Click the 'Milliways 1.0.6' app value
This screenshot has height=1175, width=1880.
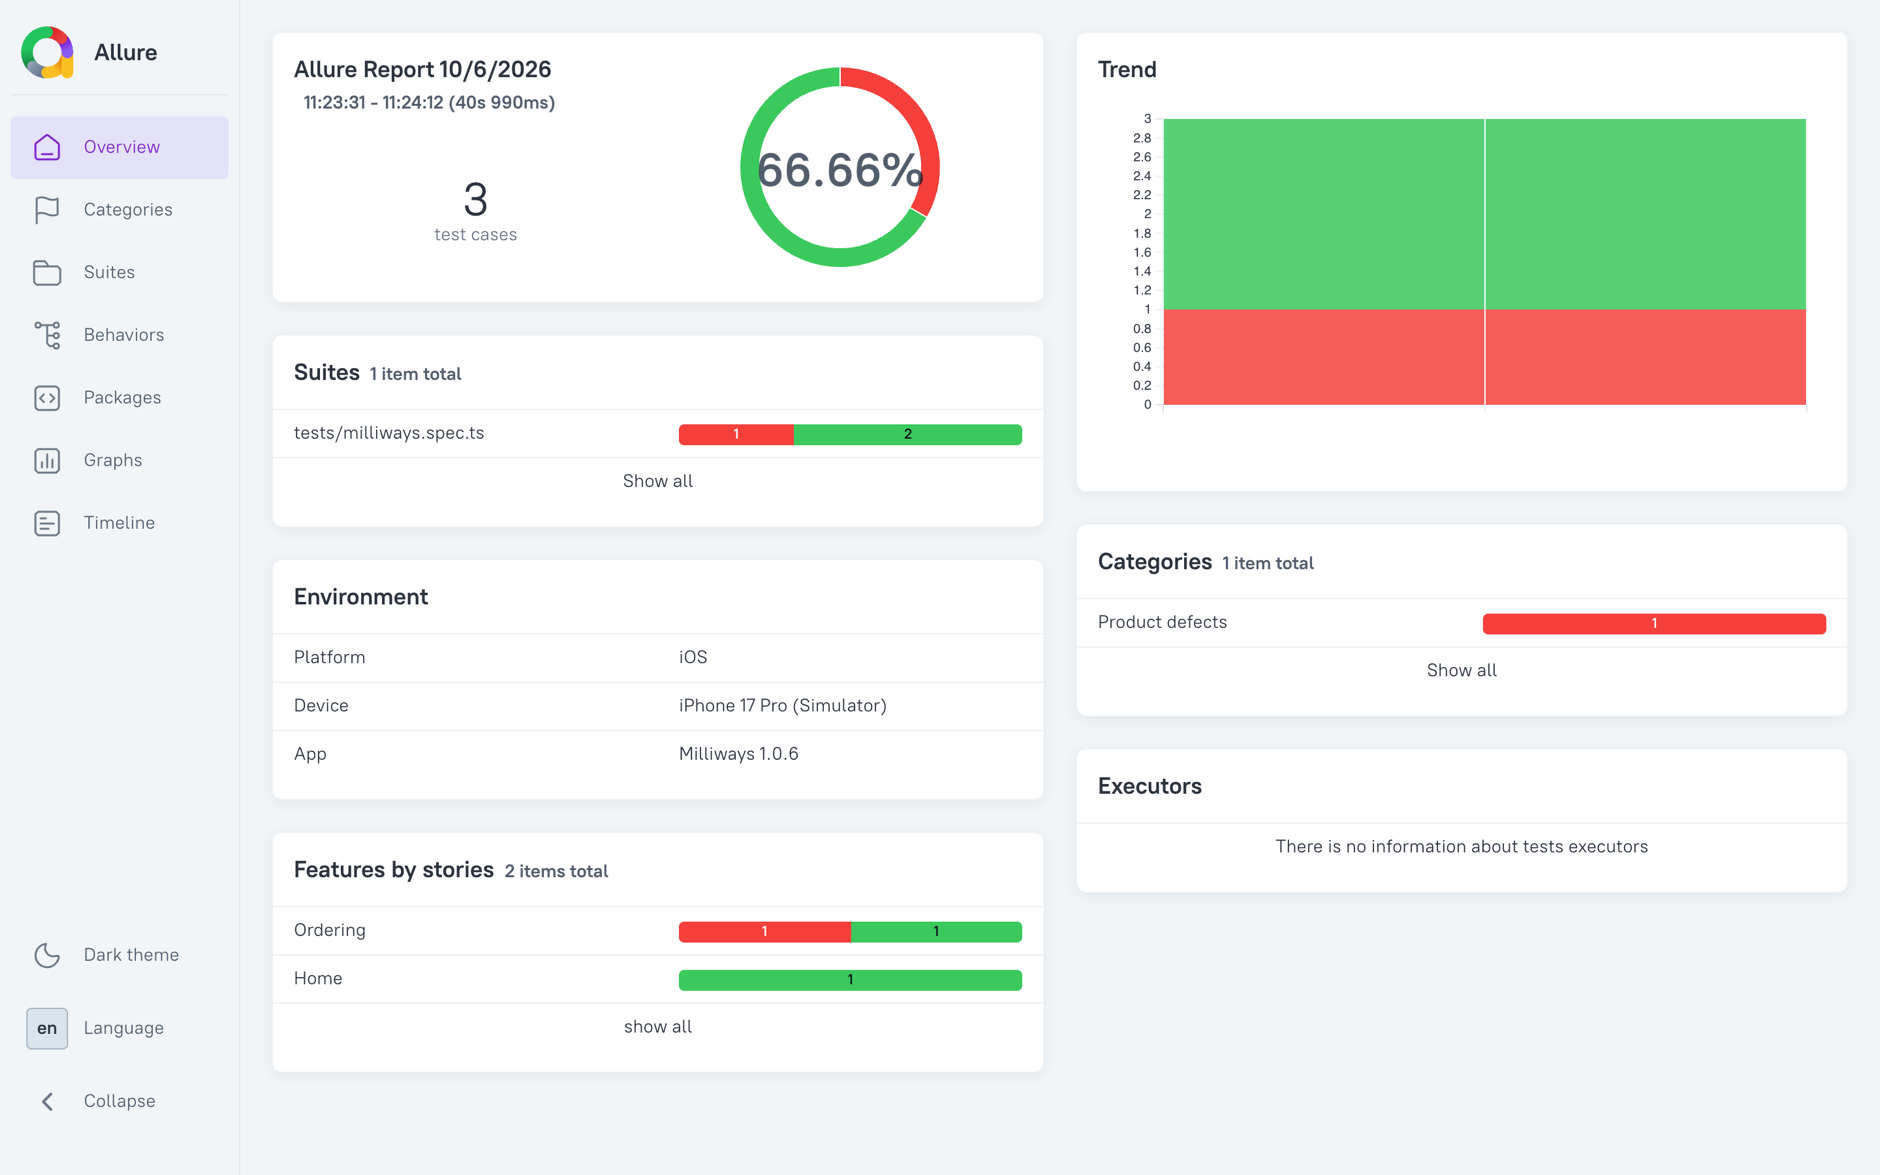click(x=739, y=754)
